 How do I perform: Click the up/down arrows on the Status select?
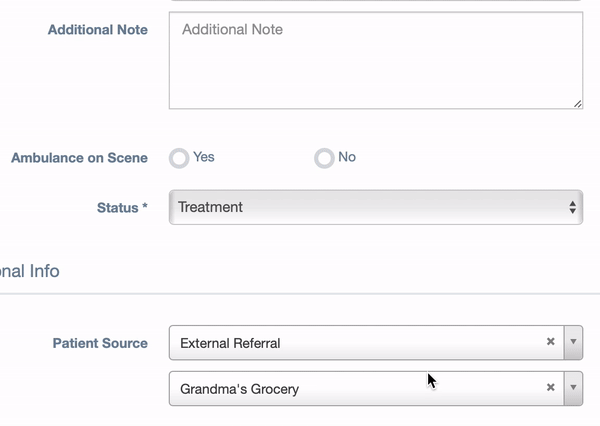[x=572, y=207]
